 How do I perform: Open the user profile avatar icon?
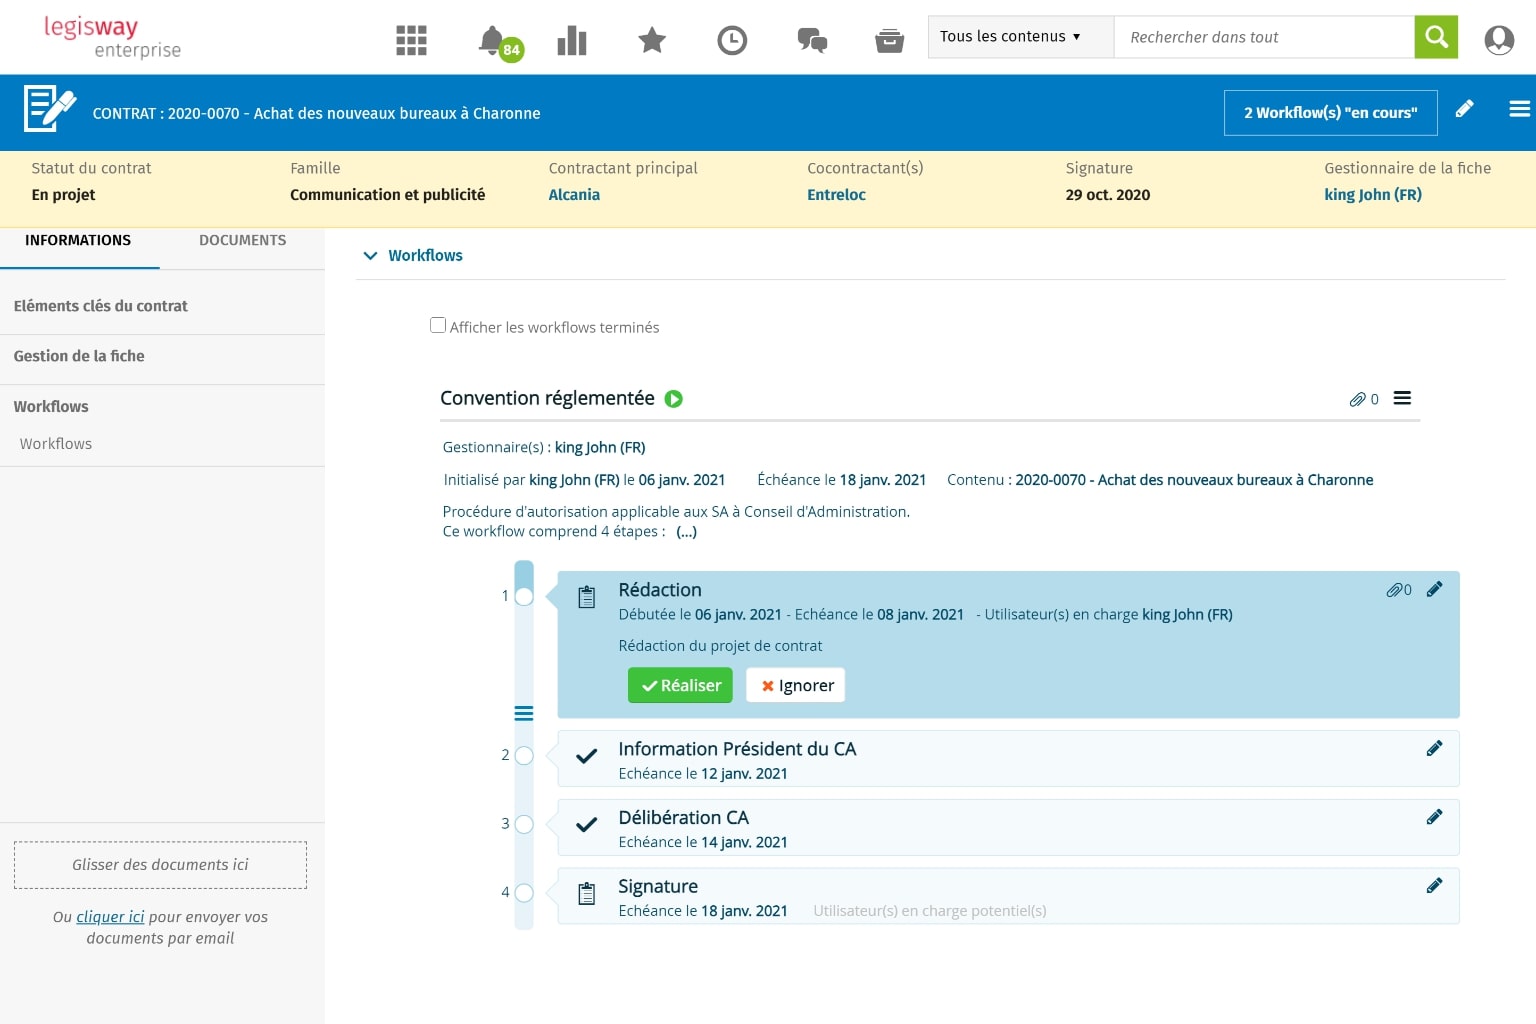[1498, 40]
